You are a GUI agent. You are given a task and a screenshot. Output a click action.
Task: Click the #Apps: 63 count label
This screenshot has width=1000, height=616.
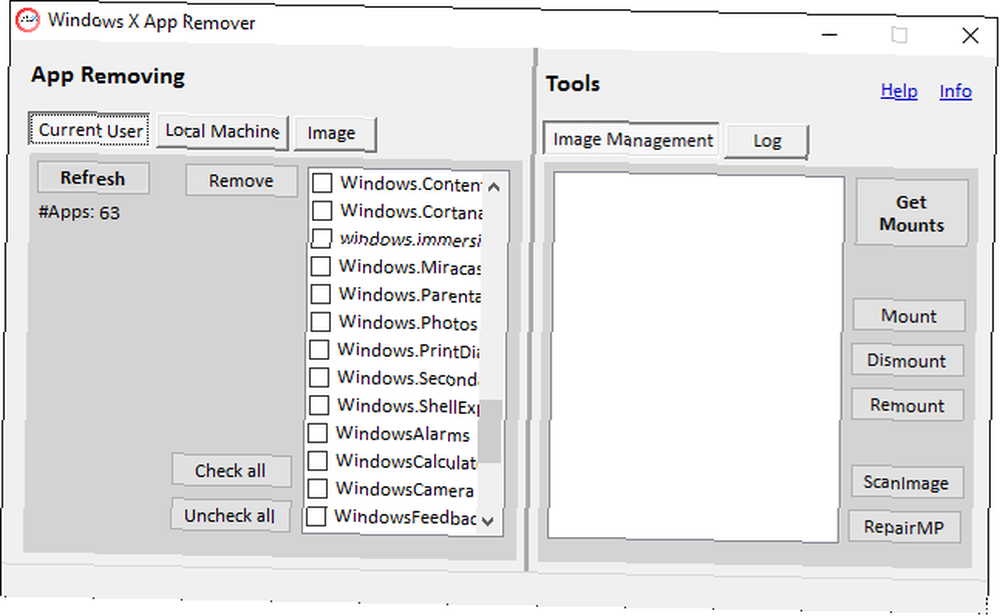pyautogui.click(x=79, y=212)
